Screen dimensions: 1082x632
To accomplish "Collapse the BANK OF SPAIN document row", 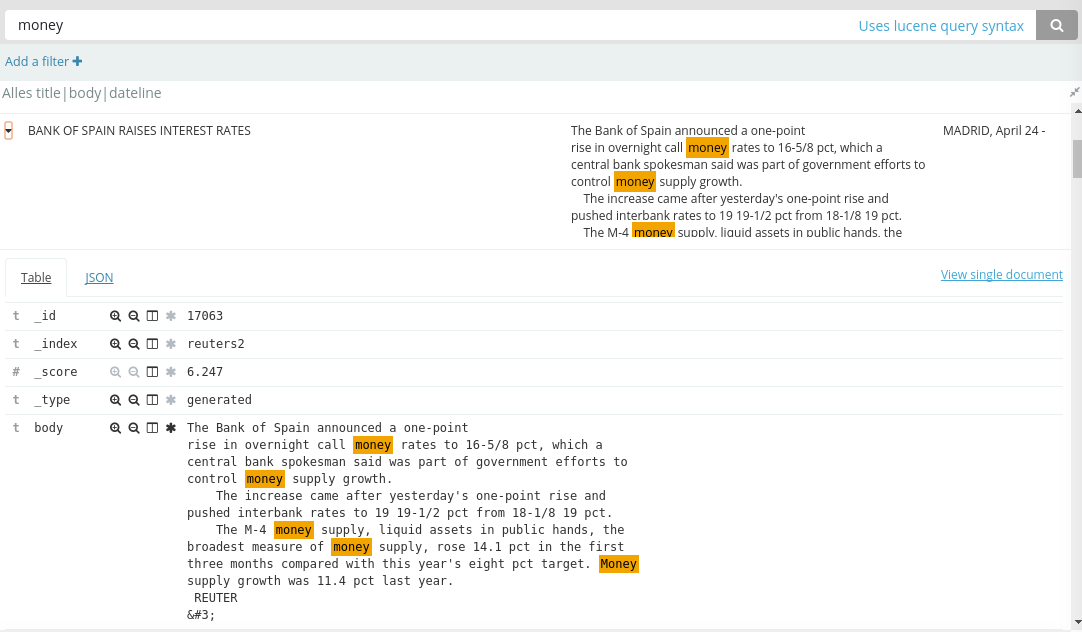I will tap(8, 130).
